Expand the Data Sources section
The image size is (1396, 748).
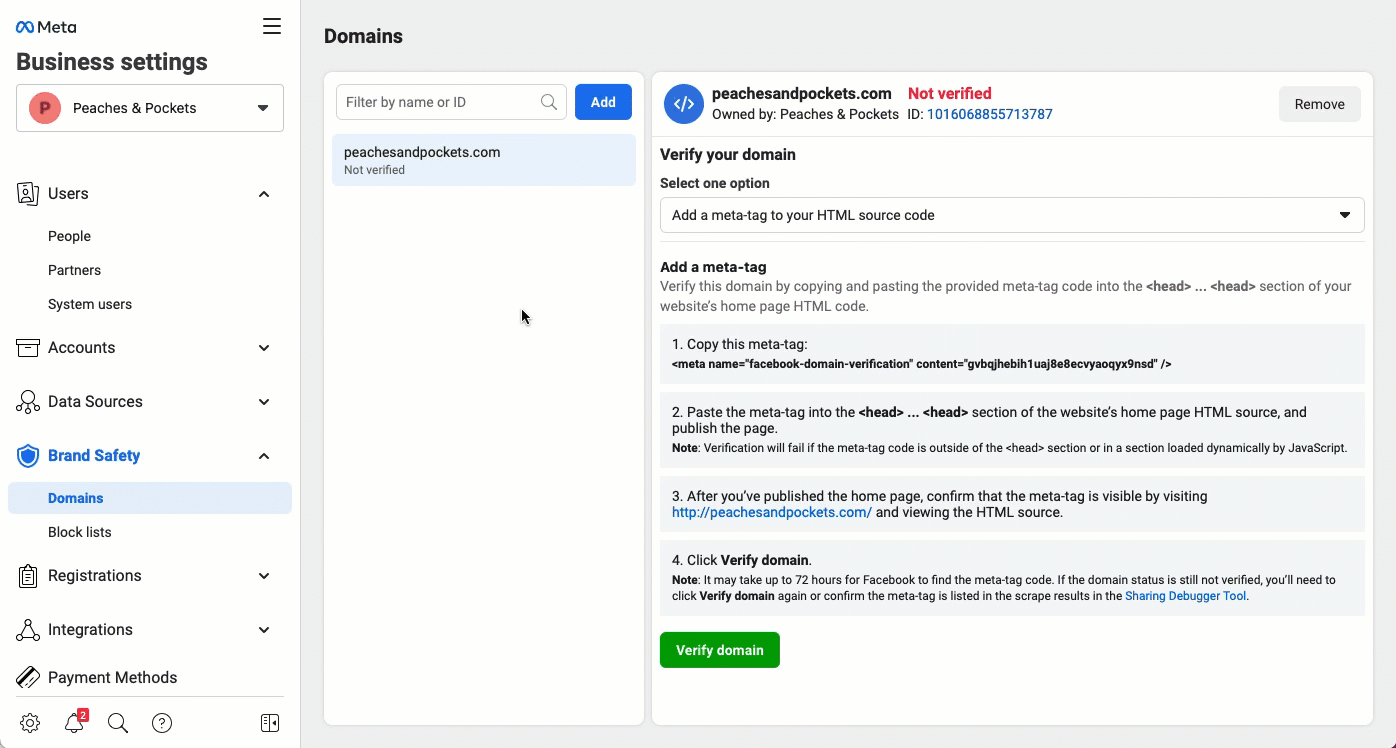[x=264, y=402]
